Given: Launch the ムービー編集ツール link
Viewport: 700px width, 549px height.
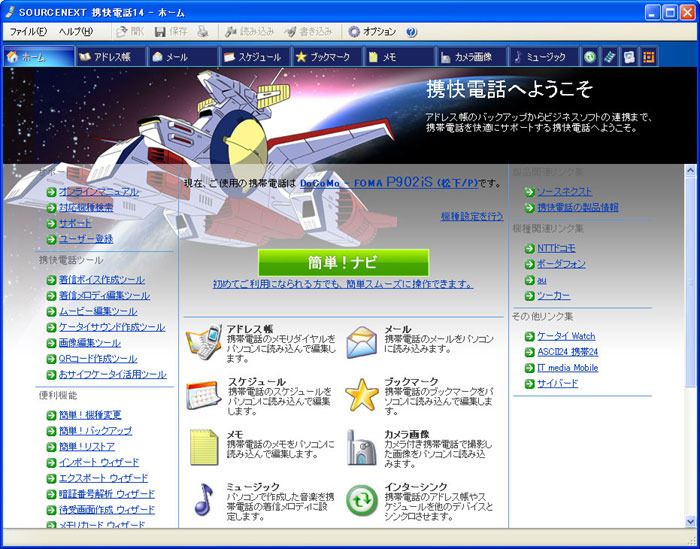Looking at the screenshot, I should pos(98,311).
